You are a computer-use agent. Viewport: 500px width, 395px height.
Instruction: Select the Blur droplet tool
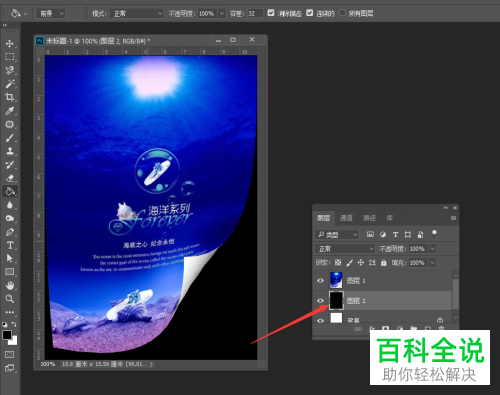pos(10,205)
